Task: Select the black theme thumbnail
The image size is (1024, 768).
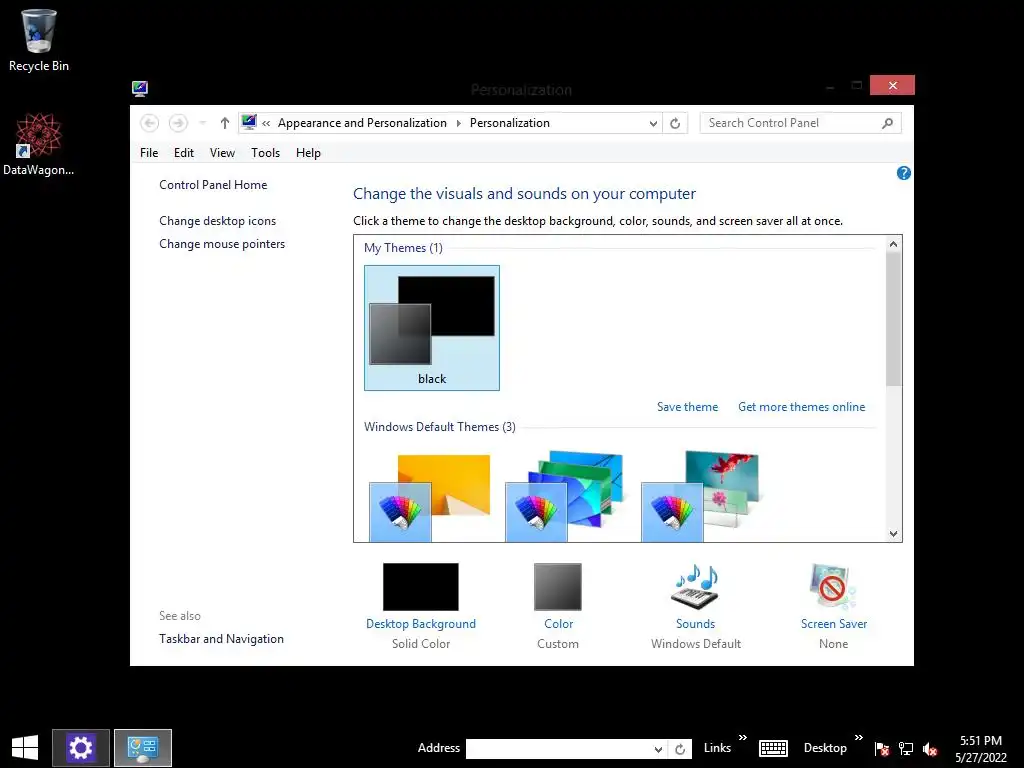Action: click(432, 328)
